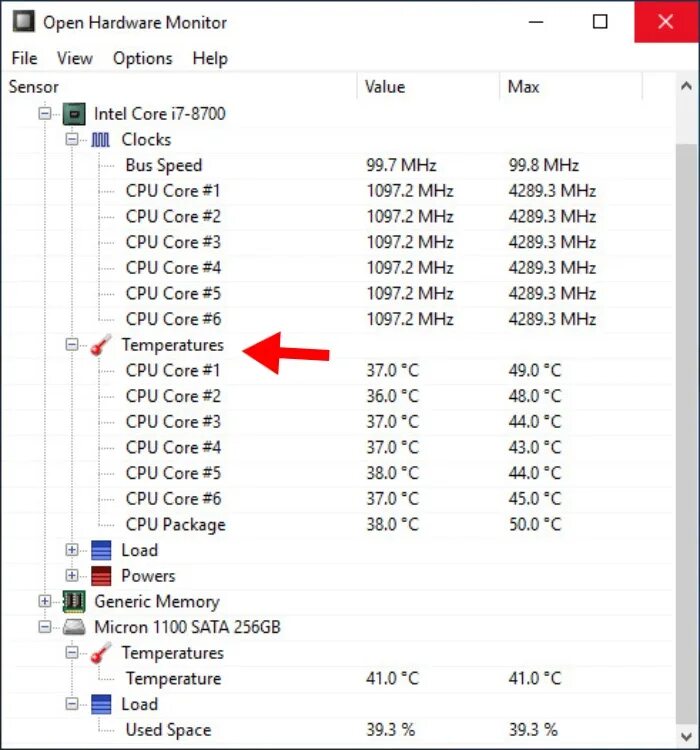Click the Open Hardware Monitor app icon

(x=23, y=22)
